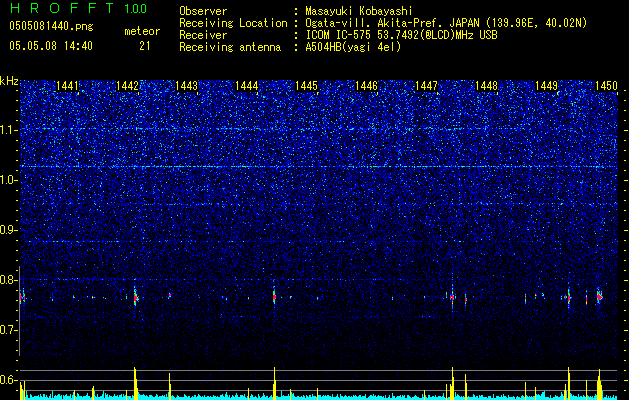Viewport: 629px width, 400px height.
Task: Click the 'Receiver' field label
Action: (x=203, y=35)
